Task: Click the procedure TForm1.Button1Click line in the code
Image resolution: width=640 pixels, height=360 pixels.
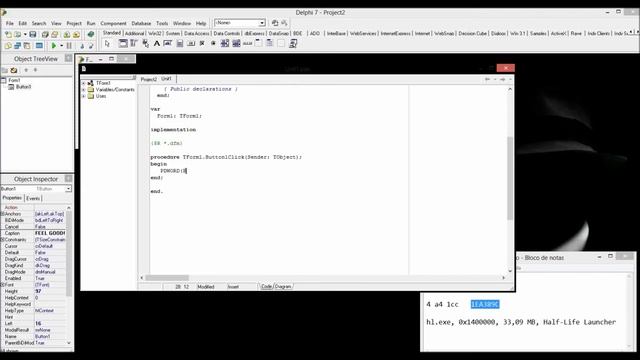Action: (x=226, y=157)
